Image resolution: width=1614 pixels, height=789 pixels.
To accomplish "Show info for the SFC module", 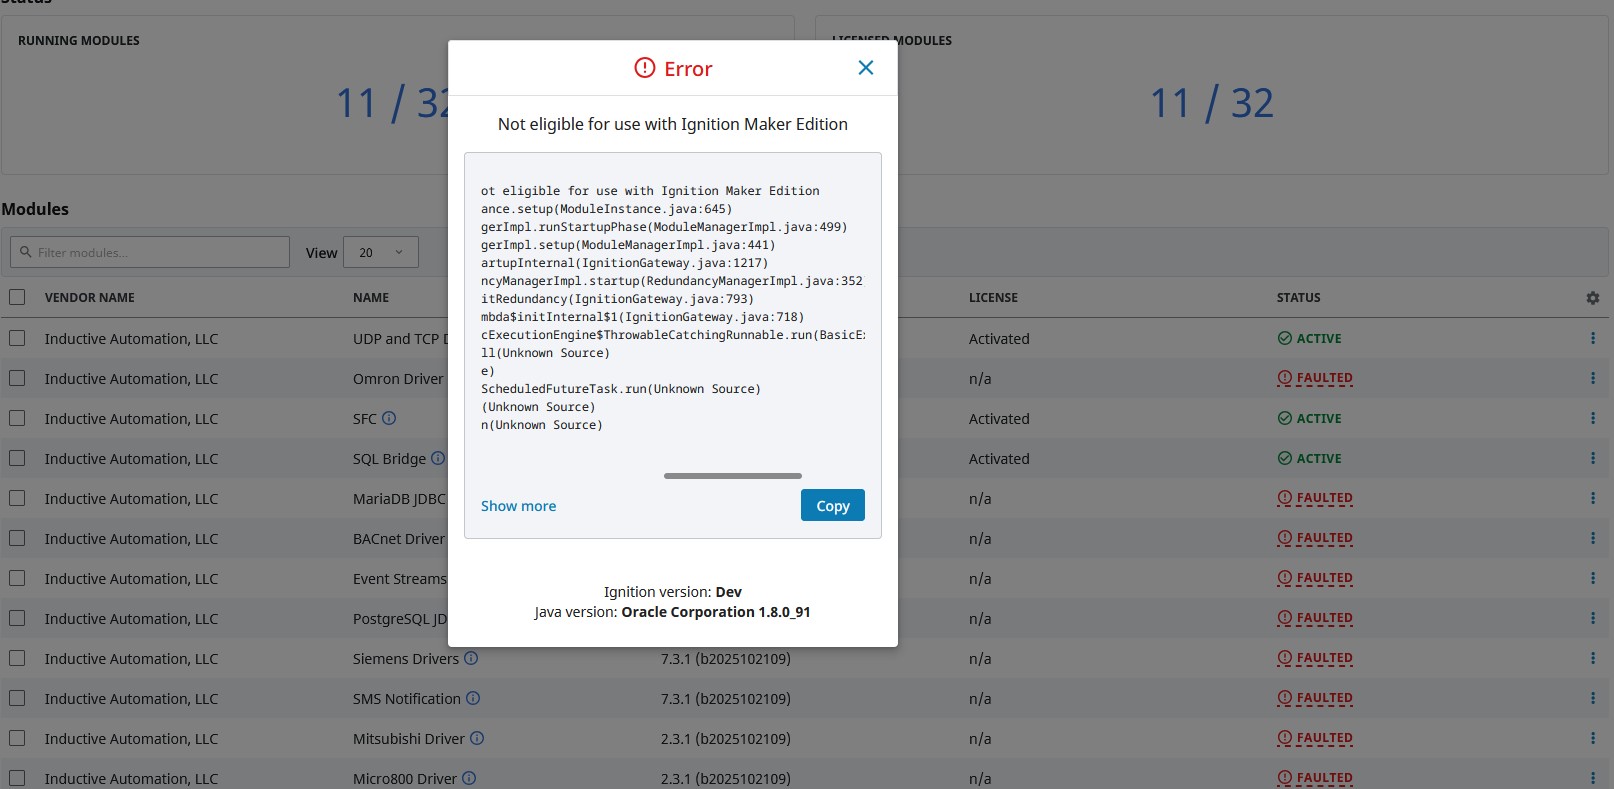I will [x=389, y=418].
